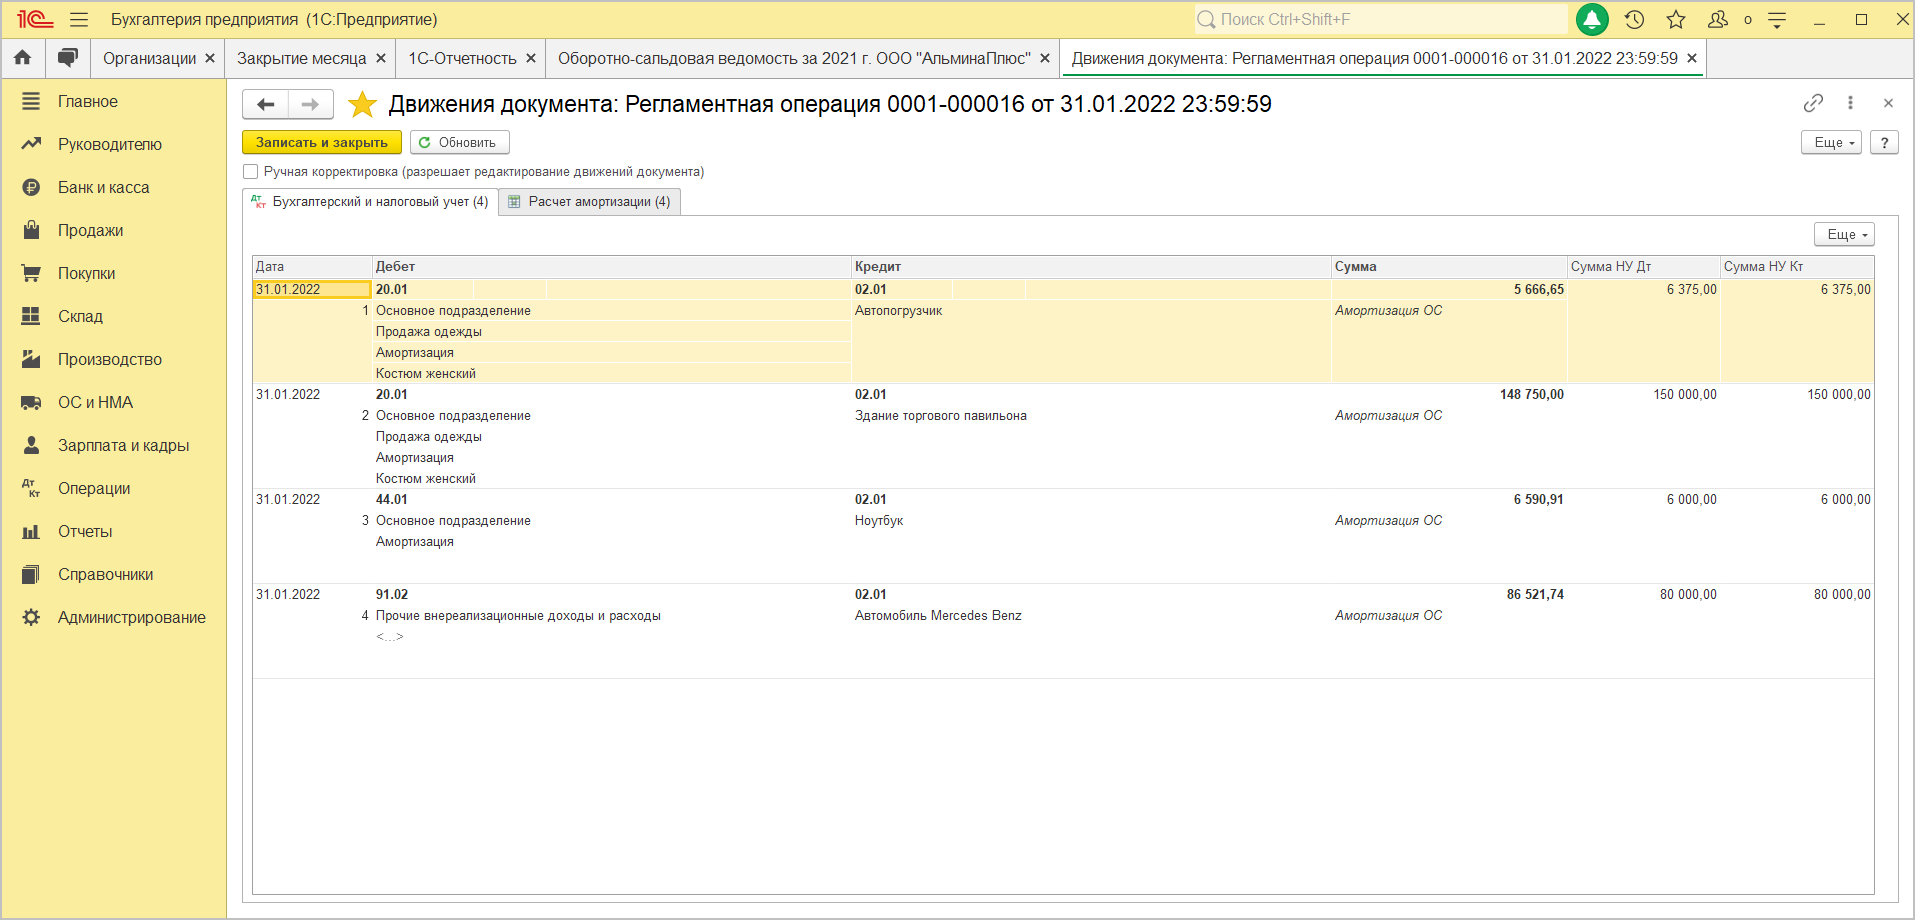Image resolution: width=1915 pixels, height=920 pixels.
Task: Navigate back with left arrow
Action: coord(266,104)
